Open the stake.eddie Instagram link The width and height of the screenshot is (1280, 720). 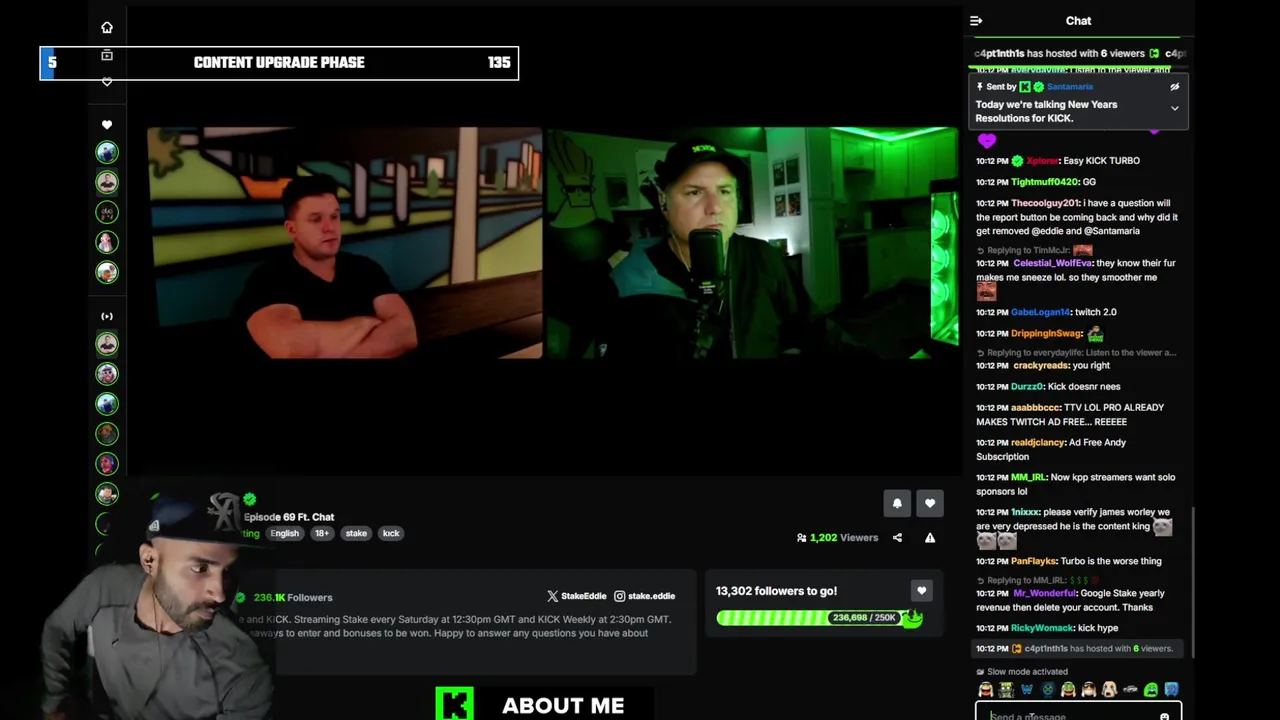[x=645, y=596]
